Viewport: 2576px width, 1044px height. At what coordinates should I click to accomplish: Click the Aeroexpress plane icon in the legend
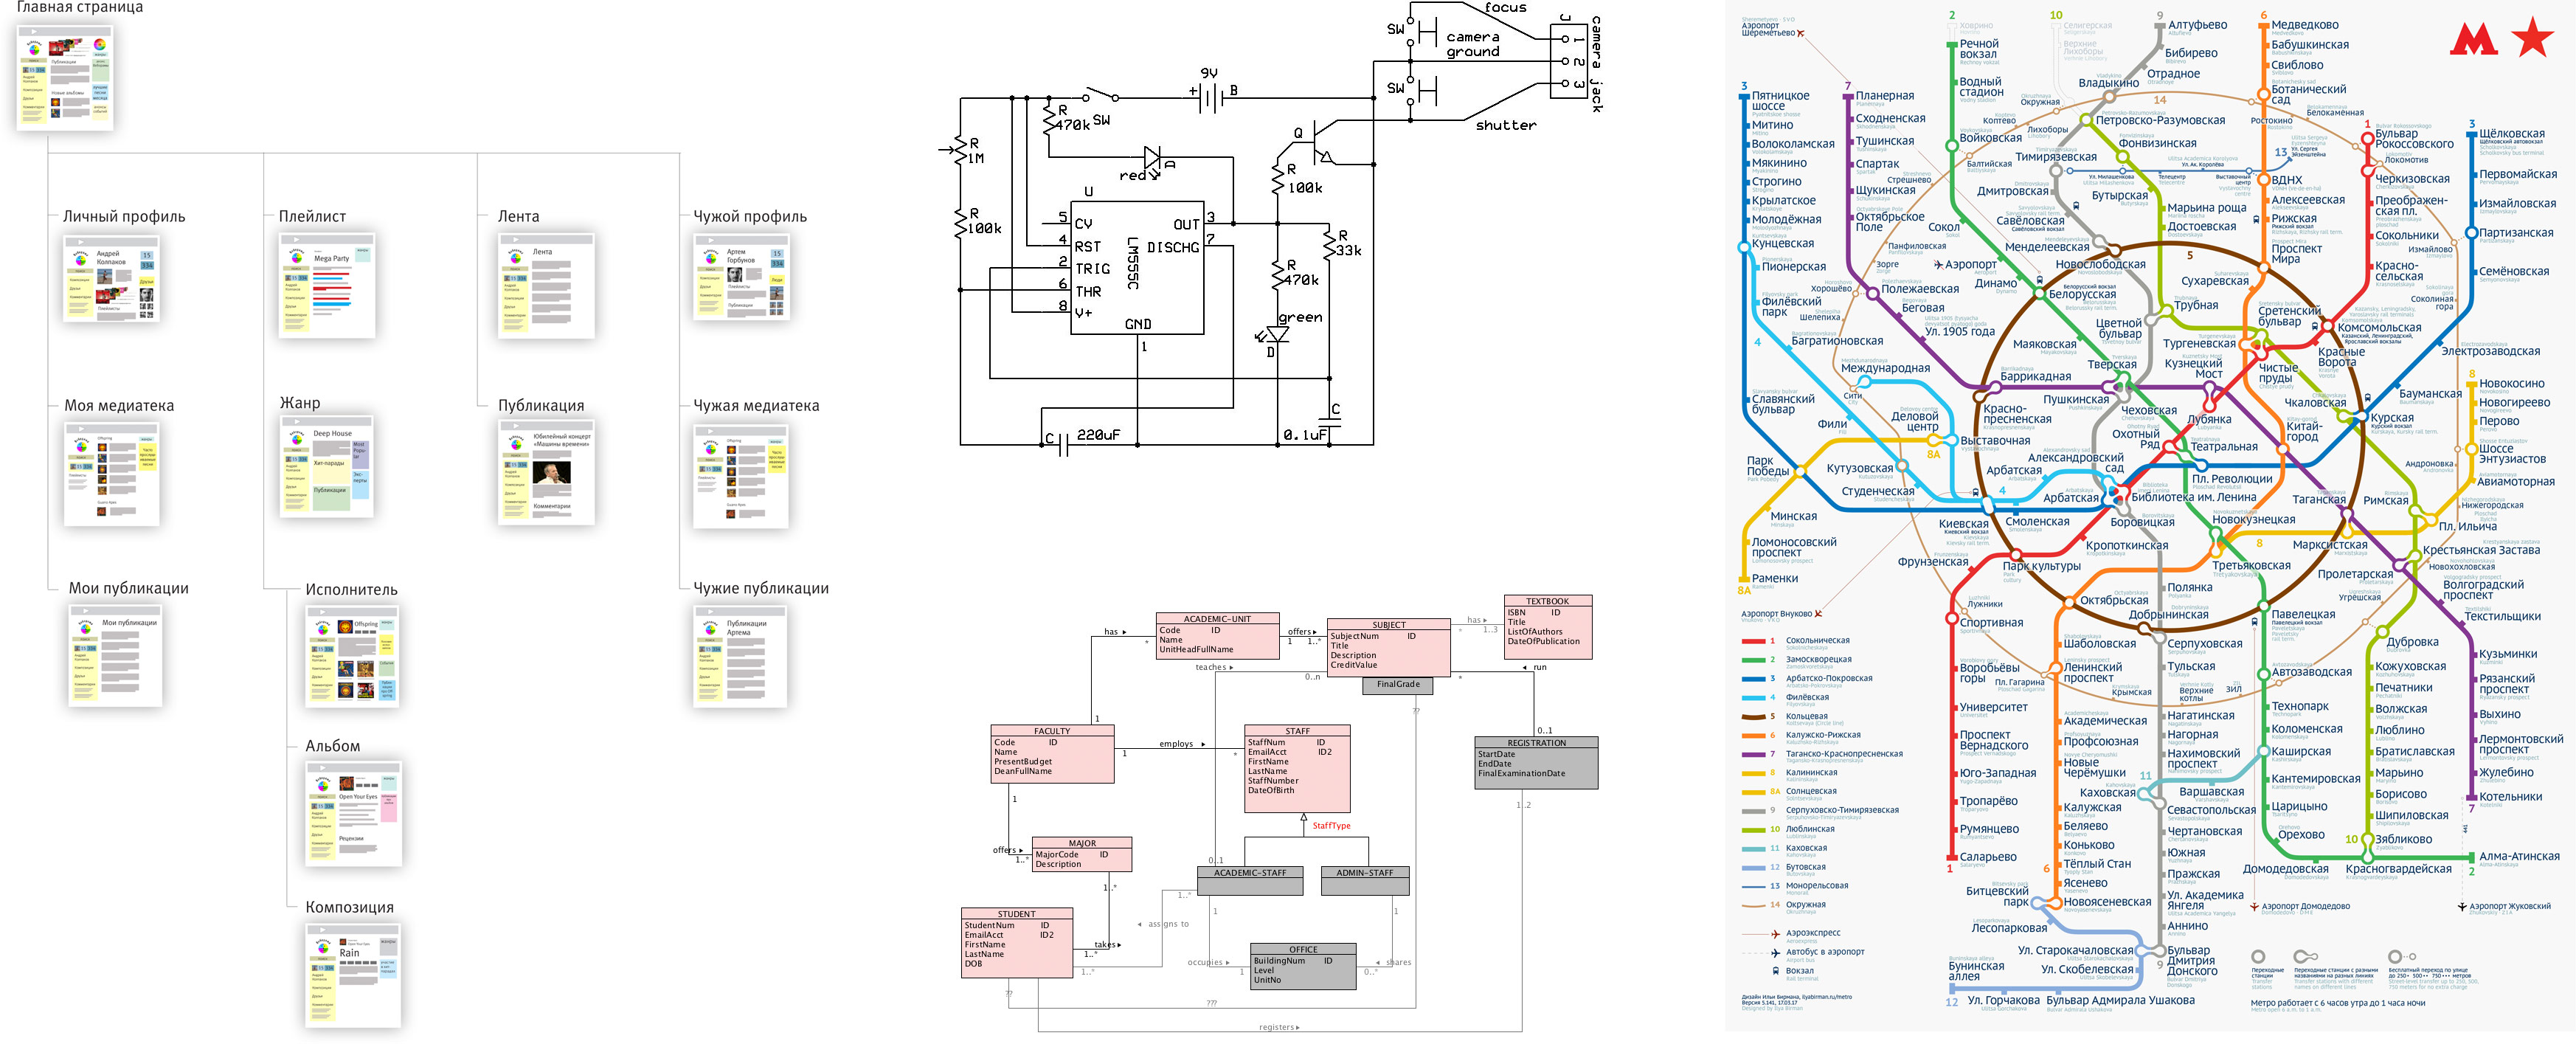coord(1775,934)
